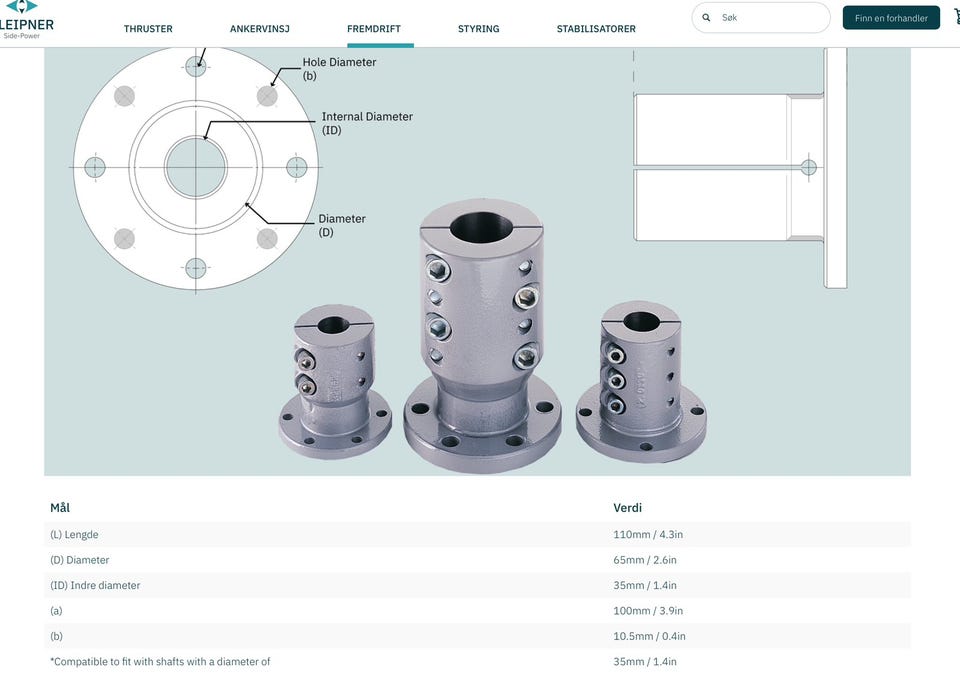Click the 10.5mm / 0.4in value

coord(650,637)
